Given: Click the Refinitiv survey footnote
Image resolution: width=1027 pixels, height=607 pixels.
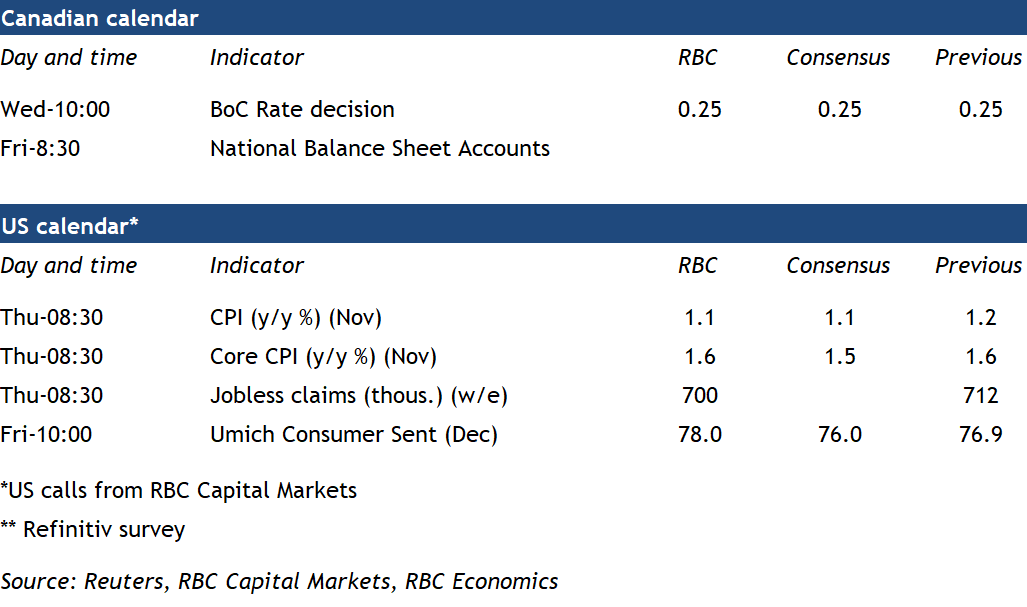Looking at the screenshot, I should (93, 530).
